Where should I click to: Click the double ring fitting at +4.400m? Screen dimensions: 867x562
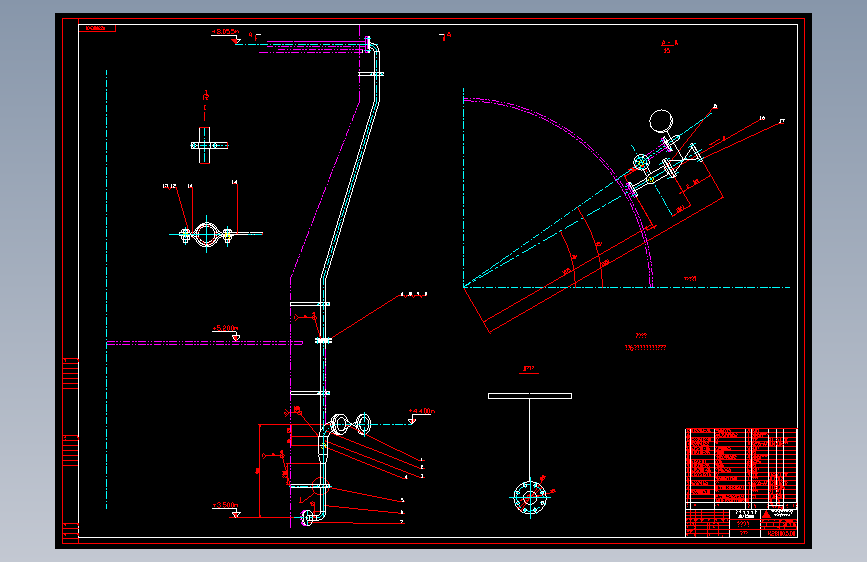tap(351, 424)
